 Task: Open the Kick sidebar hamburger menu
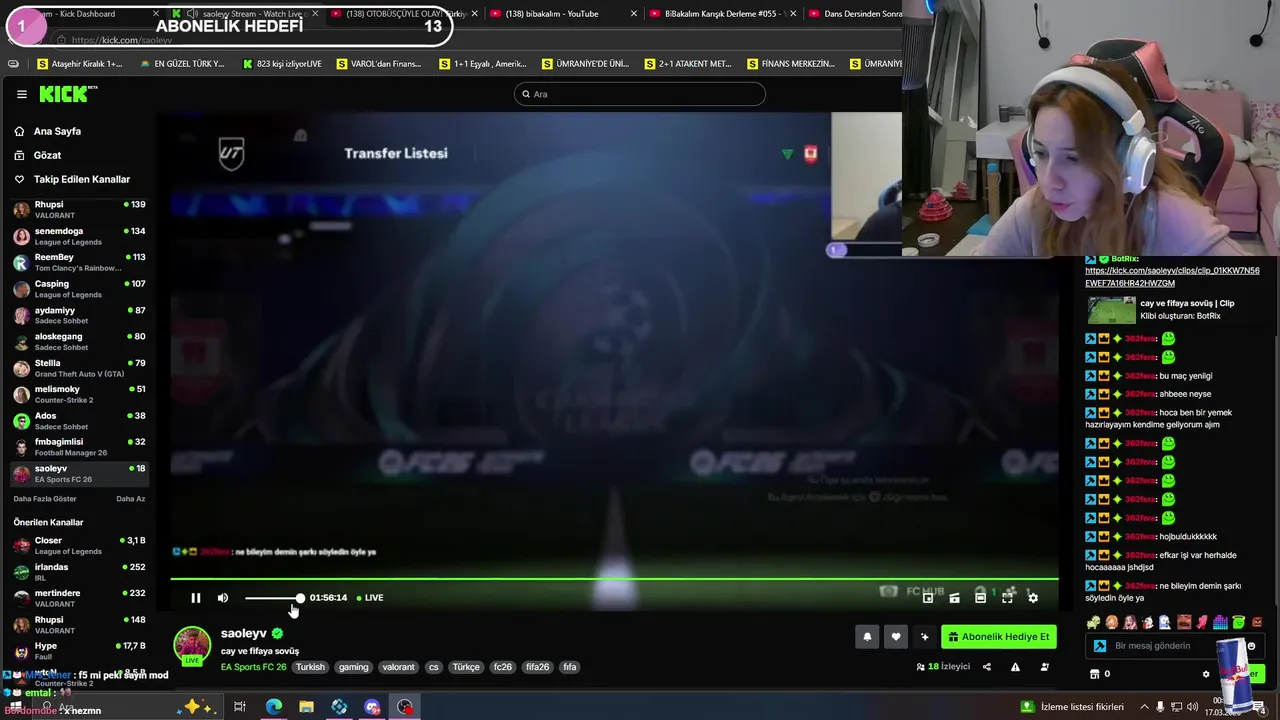tap(21, 94)
